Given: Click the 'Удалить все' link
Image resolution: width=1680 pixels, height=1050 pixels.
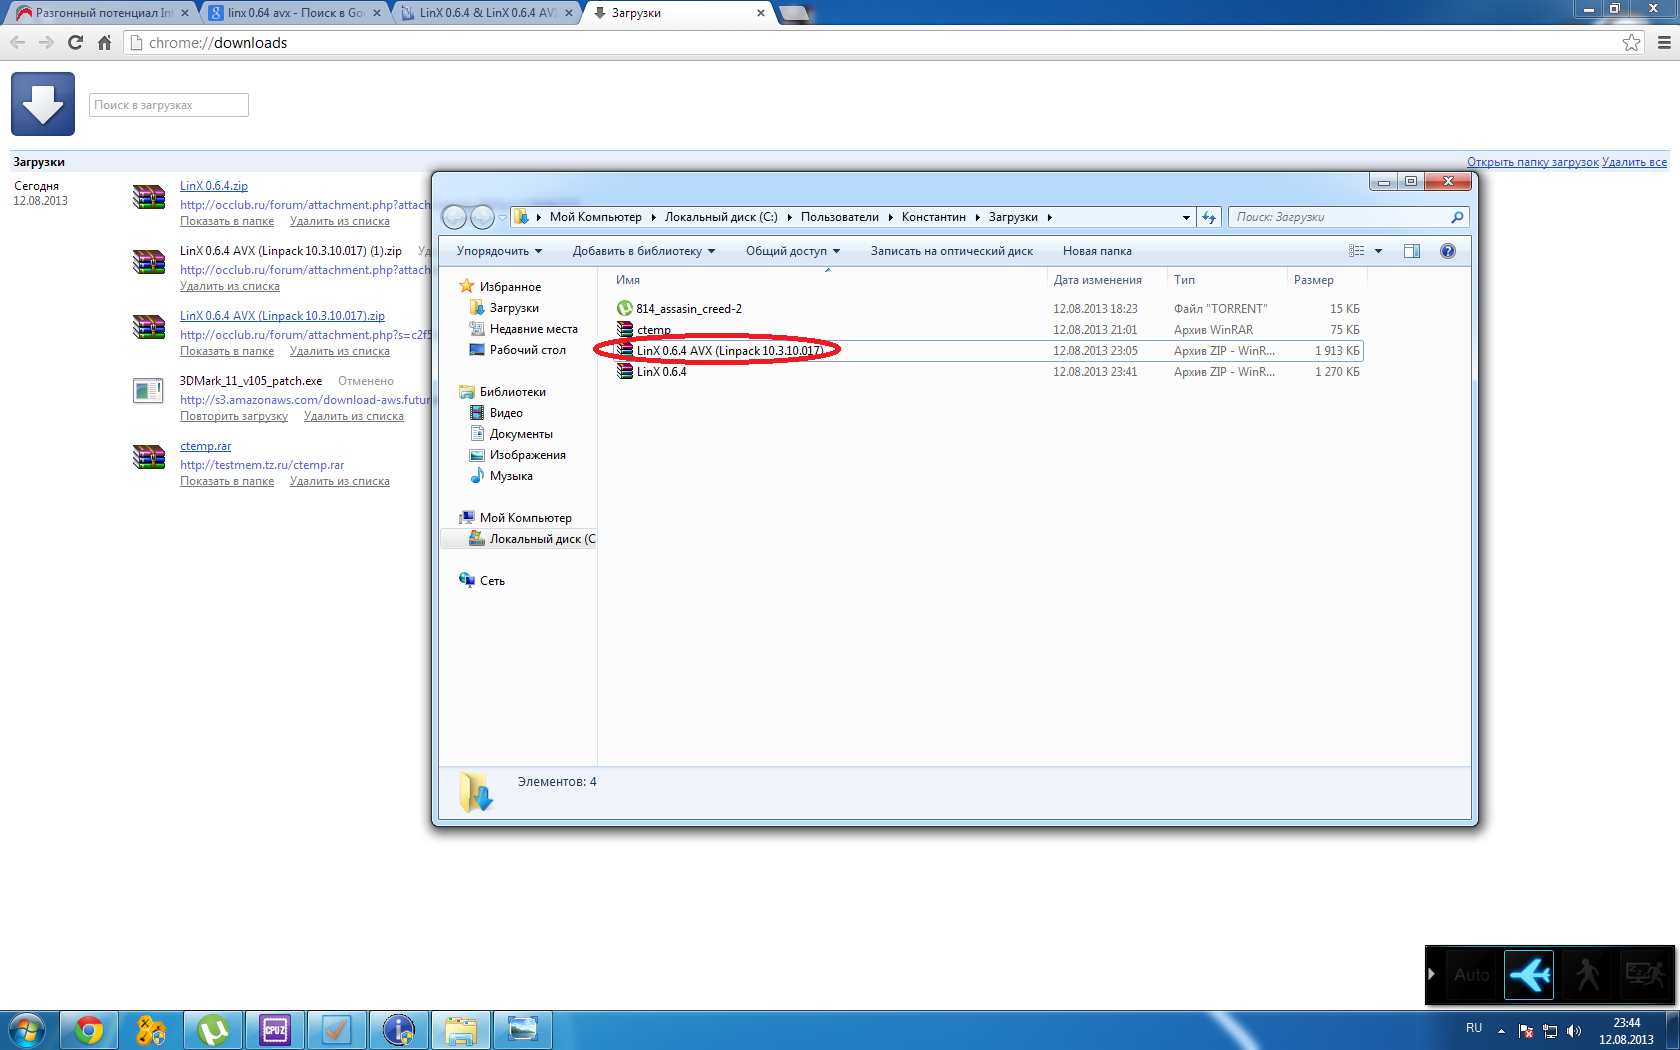Looking at the screenshot, I should tap(1635, 162).
